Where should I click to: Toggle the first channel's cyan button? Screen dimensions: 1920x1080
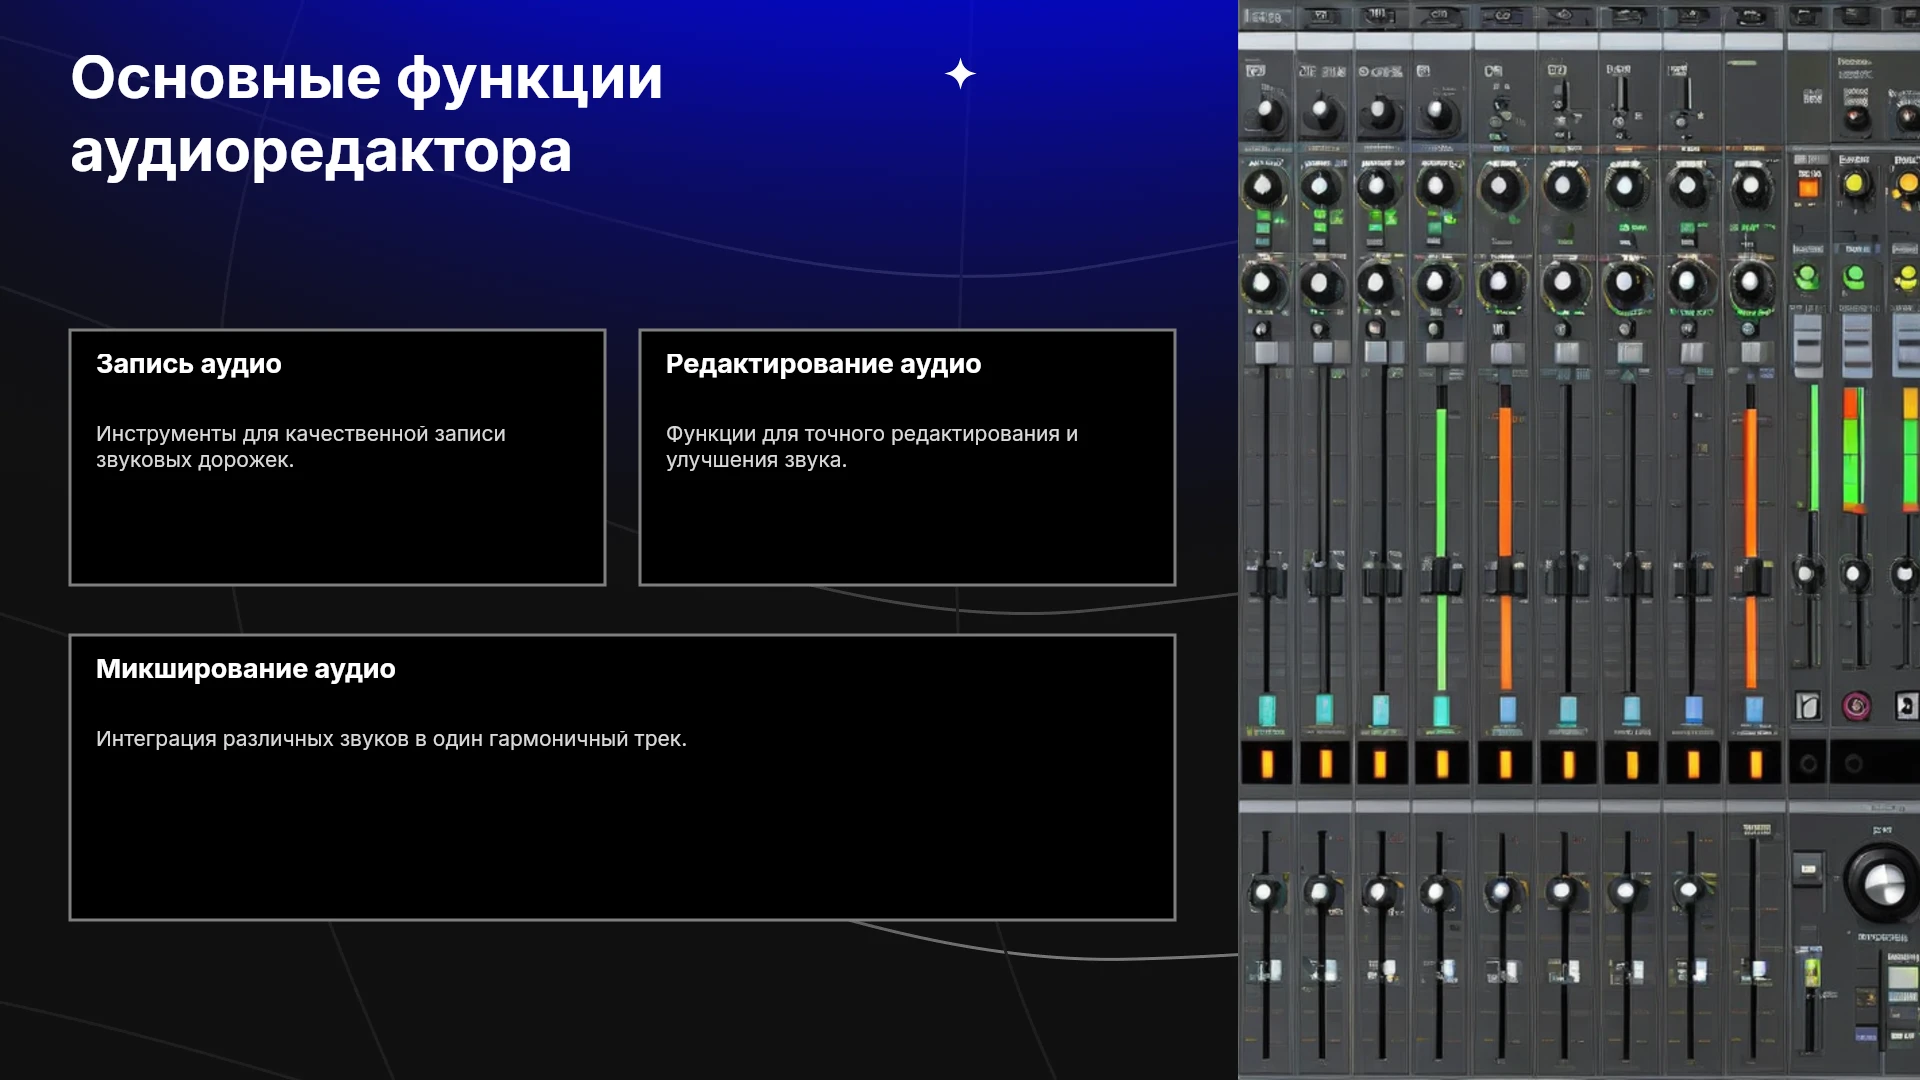click(1267, 709)
